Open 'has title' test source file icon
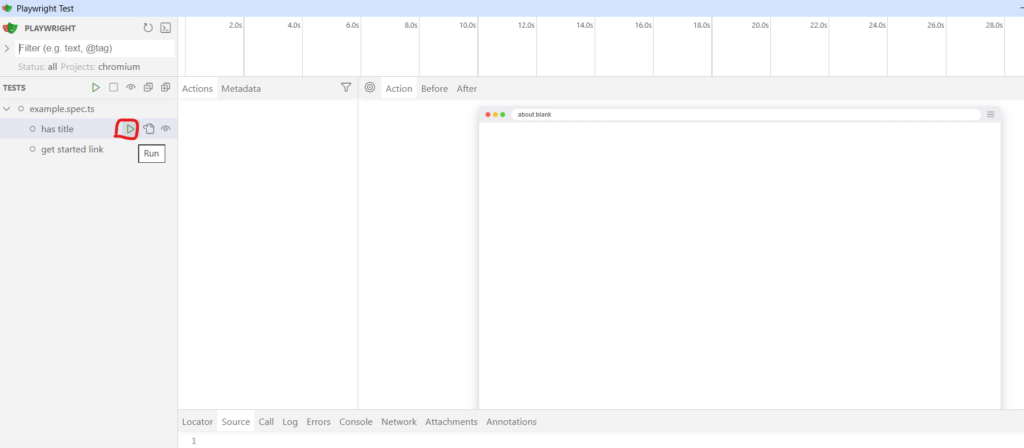This screenshot has height=448, width=1024. coord(148,129)
